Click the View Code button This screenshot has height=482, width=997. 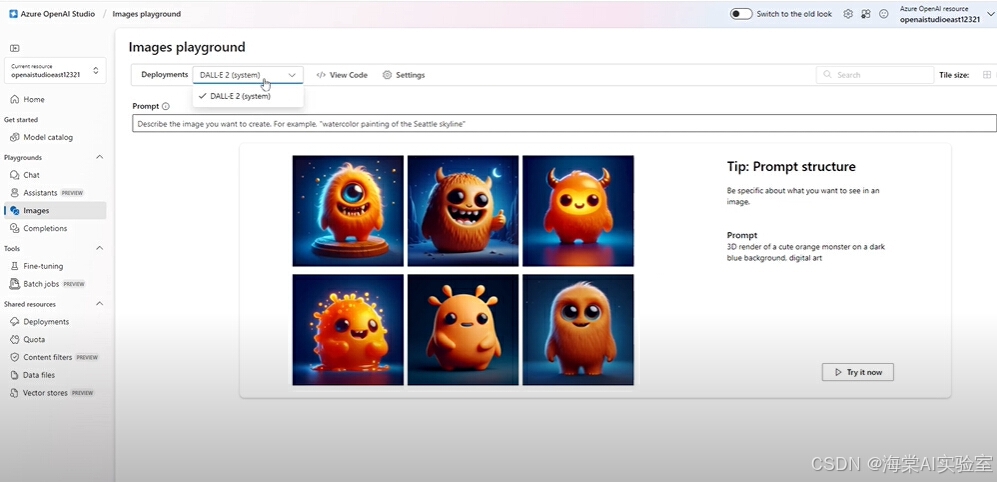click(x=342, y=75)
